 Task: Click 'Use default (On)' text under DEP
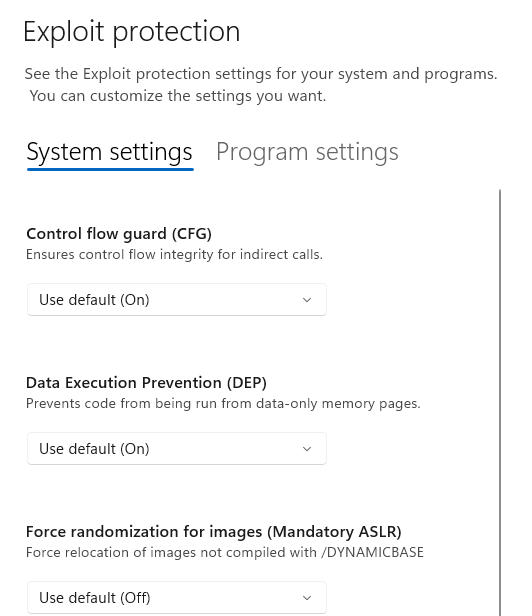pyautogui.click(x=94, y=449)
